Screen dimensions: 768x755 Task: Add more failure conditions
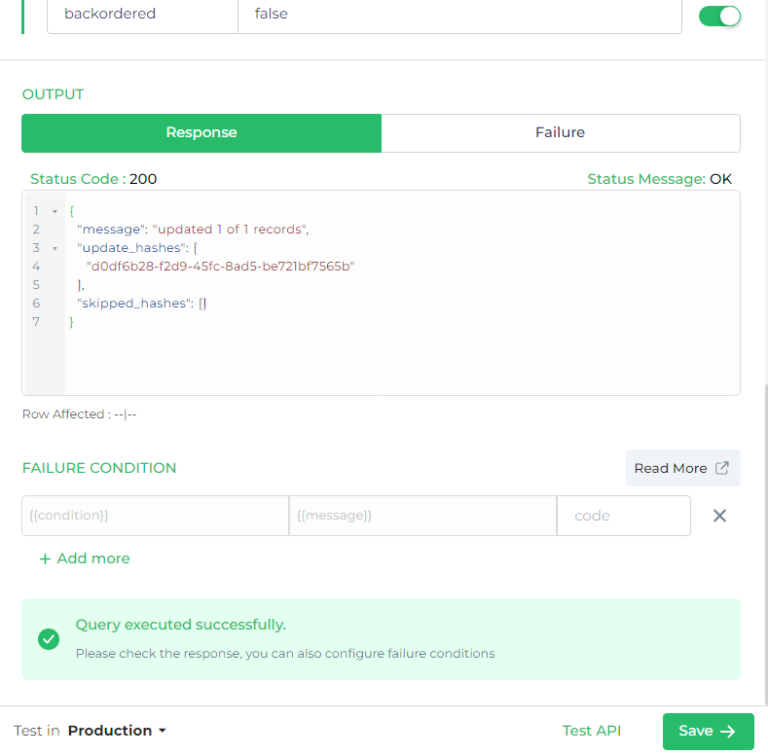[x=85, y=559]
